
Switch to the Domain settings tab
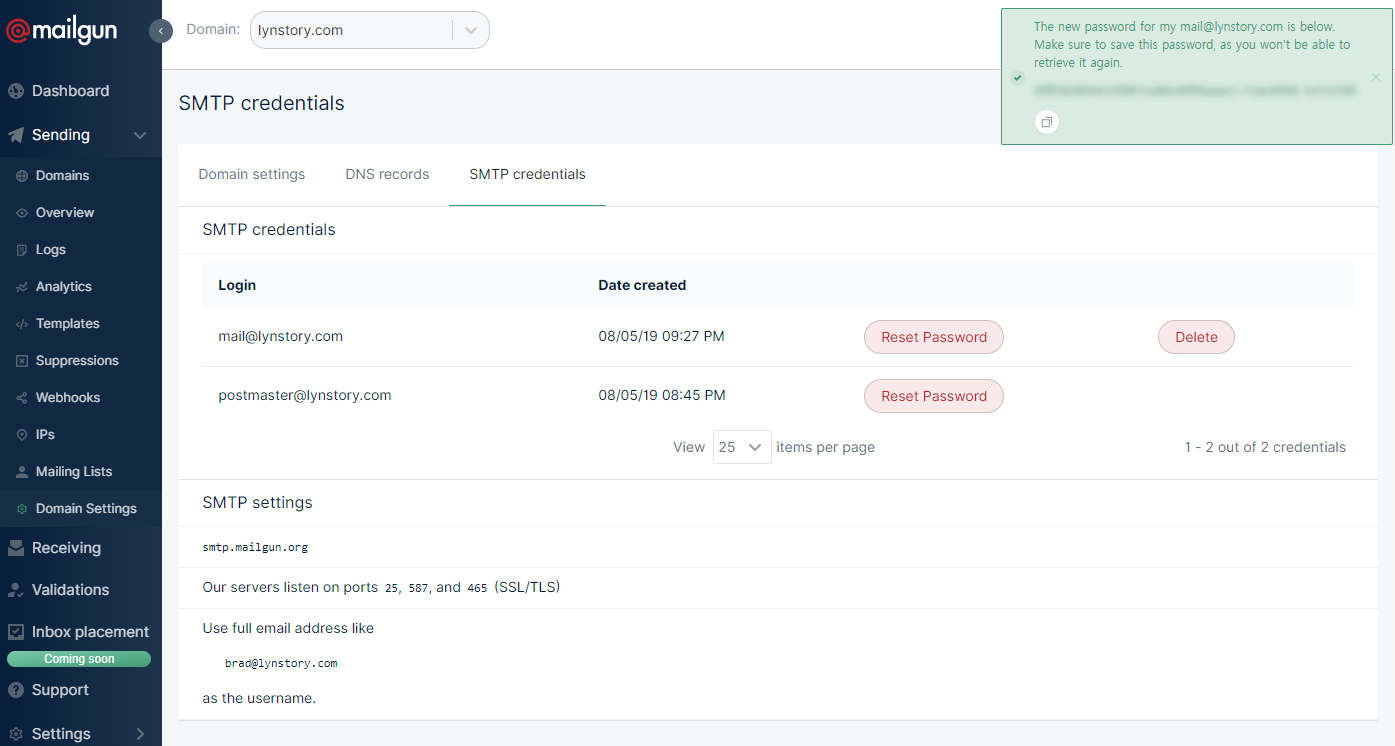click(x=252, y=174)
